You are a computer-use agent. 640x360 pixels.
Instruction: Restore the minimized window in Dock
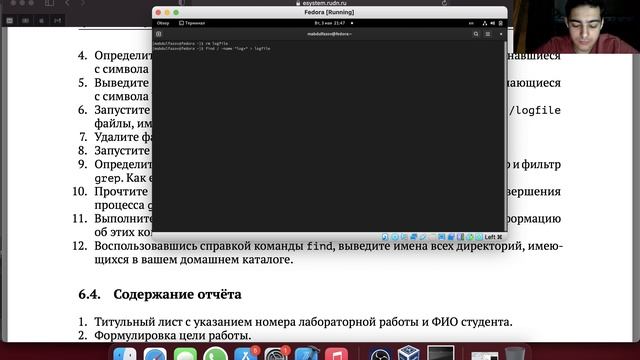484,355
